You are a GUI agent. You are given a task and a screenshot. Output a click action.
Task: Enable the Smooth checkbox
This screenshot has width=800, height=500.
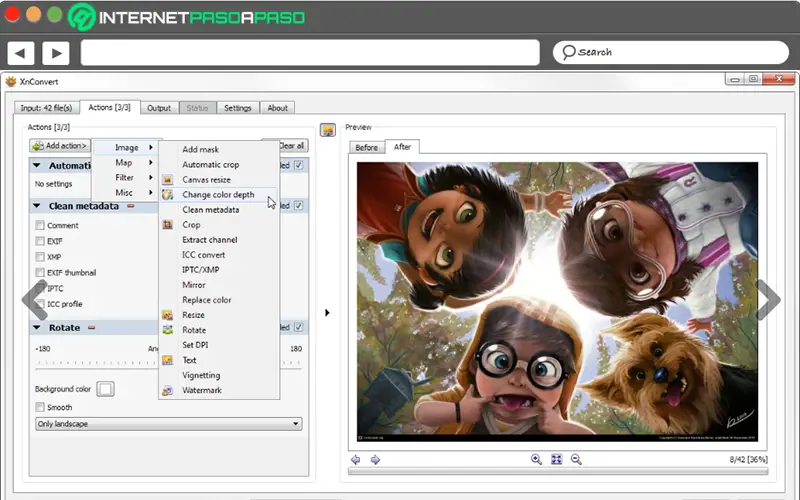pyautogui.click(x=40, y=407)
